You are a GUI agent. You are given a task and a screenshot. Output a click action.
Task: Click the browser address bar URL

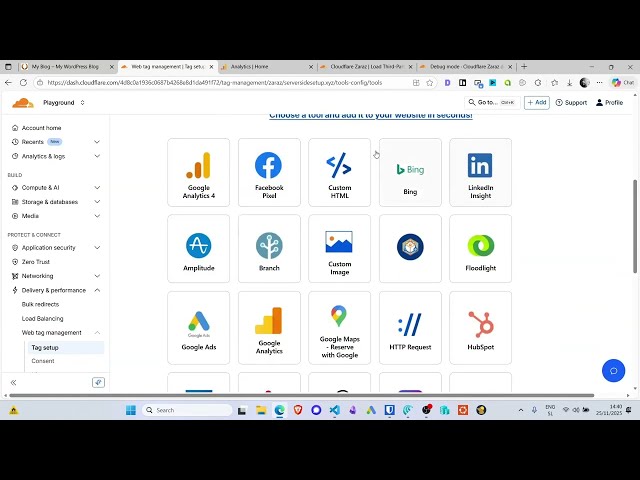214,83
